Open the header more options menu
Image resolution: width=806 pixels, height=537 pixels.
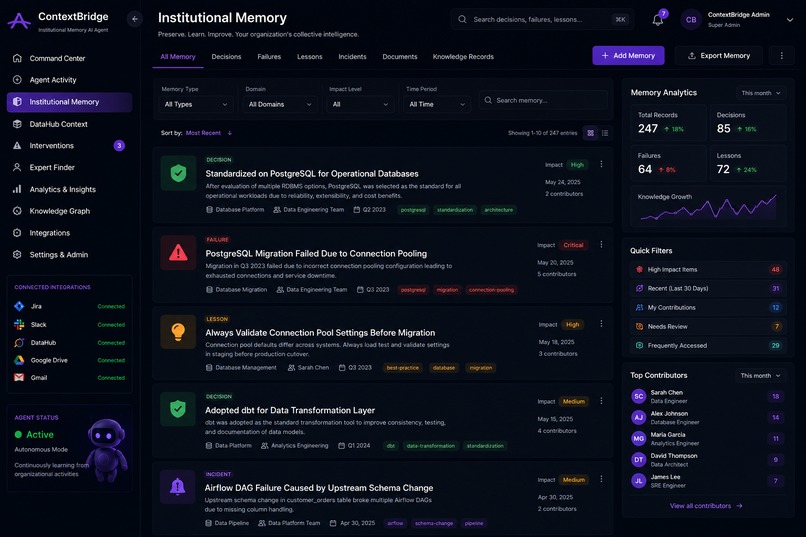click(x=782, y=55)
